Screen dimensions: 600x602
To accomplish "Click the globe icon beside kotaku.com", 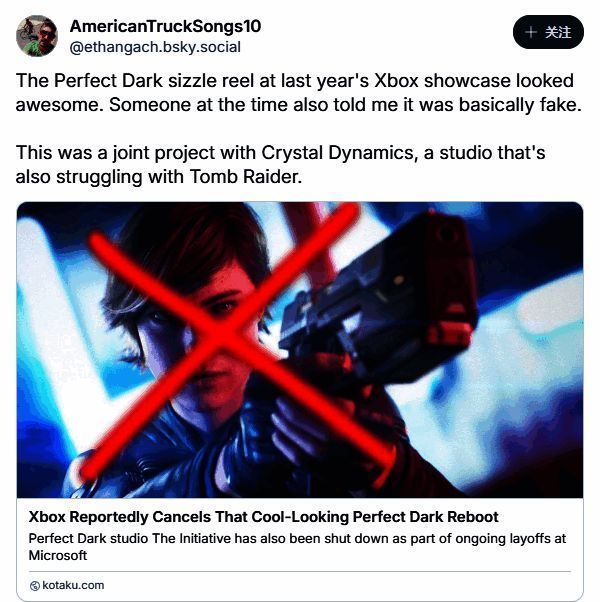I will pyautogui.click(x=35, y=585).
